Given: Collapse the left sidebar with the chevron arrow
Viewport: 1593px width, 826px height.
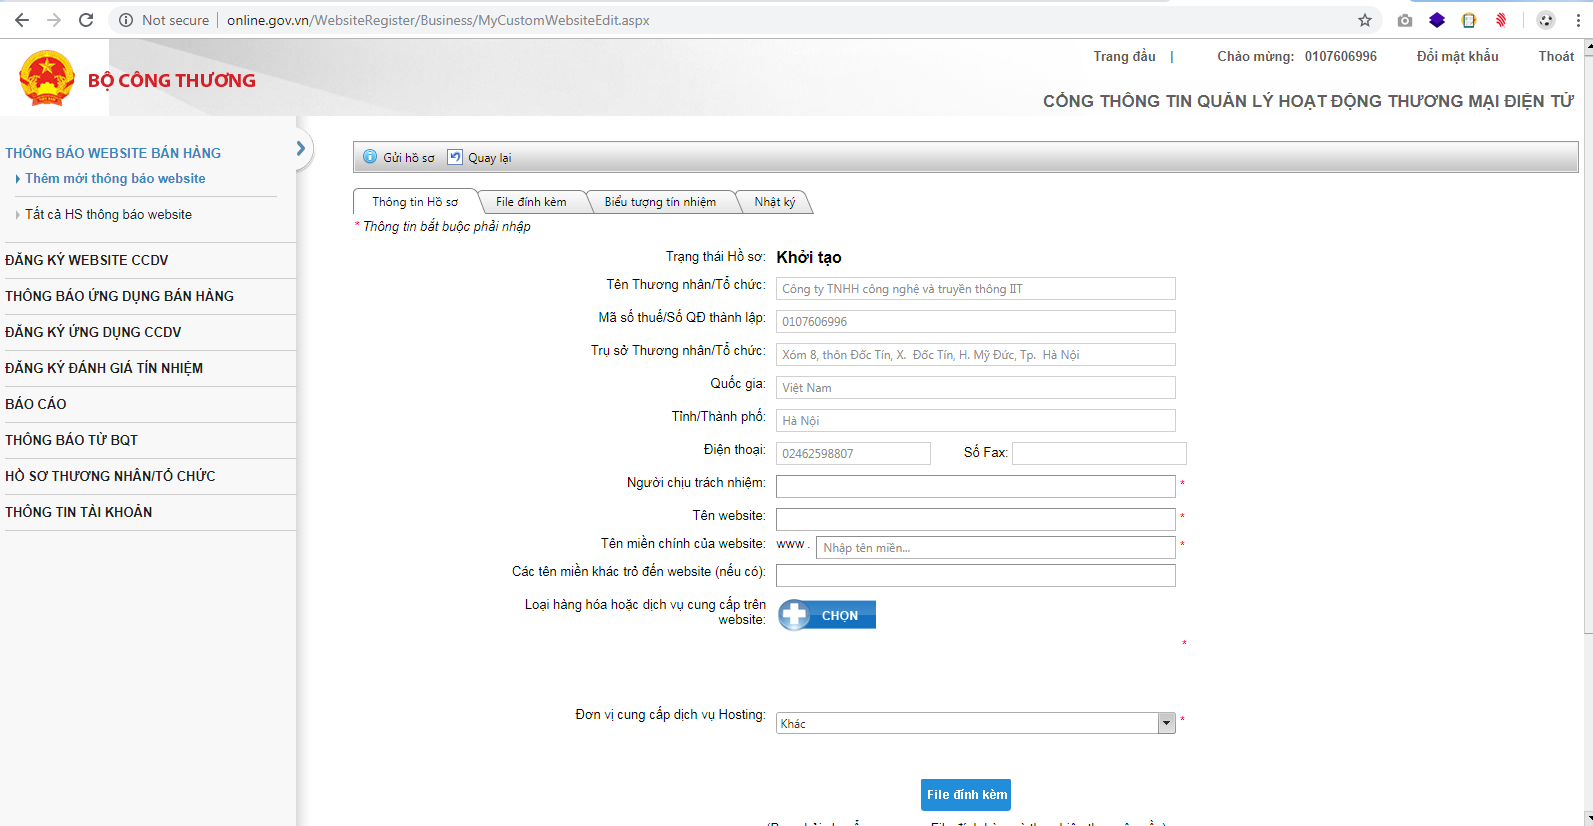Looking at the screenshot, I should click(300, 149).
